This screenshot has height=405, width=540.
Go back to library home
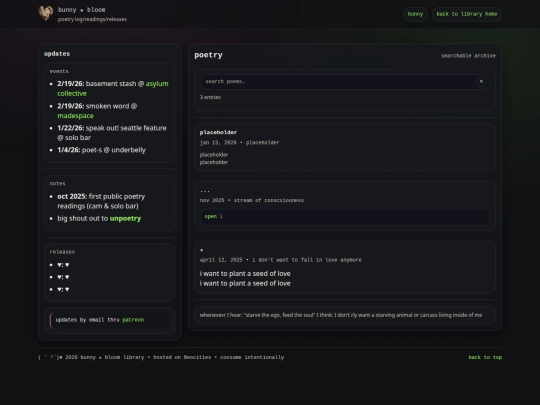click(x=467, y=14)
